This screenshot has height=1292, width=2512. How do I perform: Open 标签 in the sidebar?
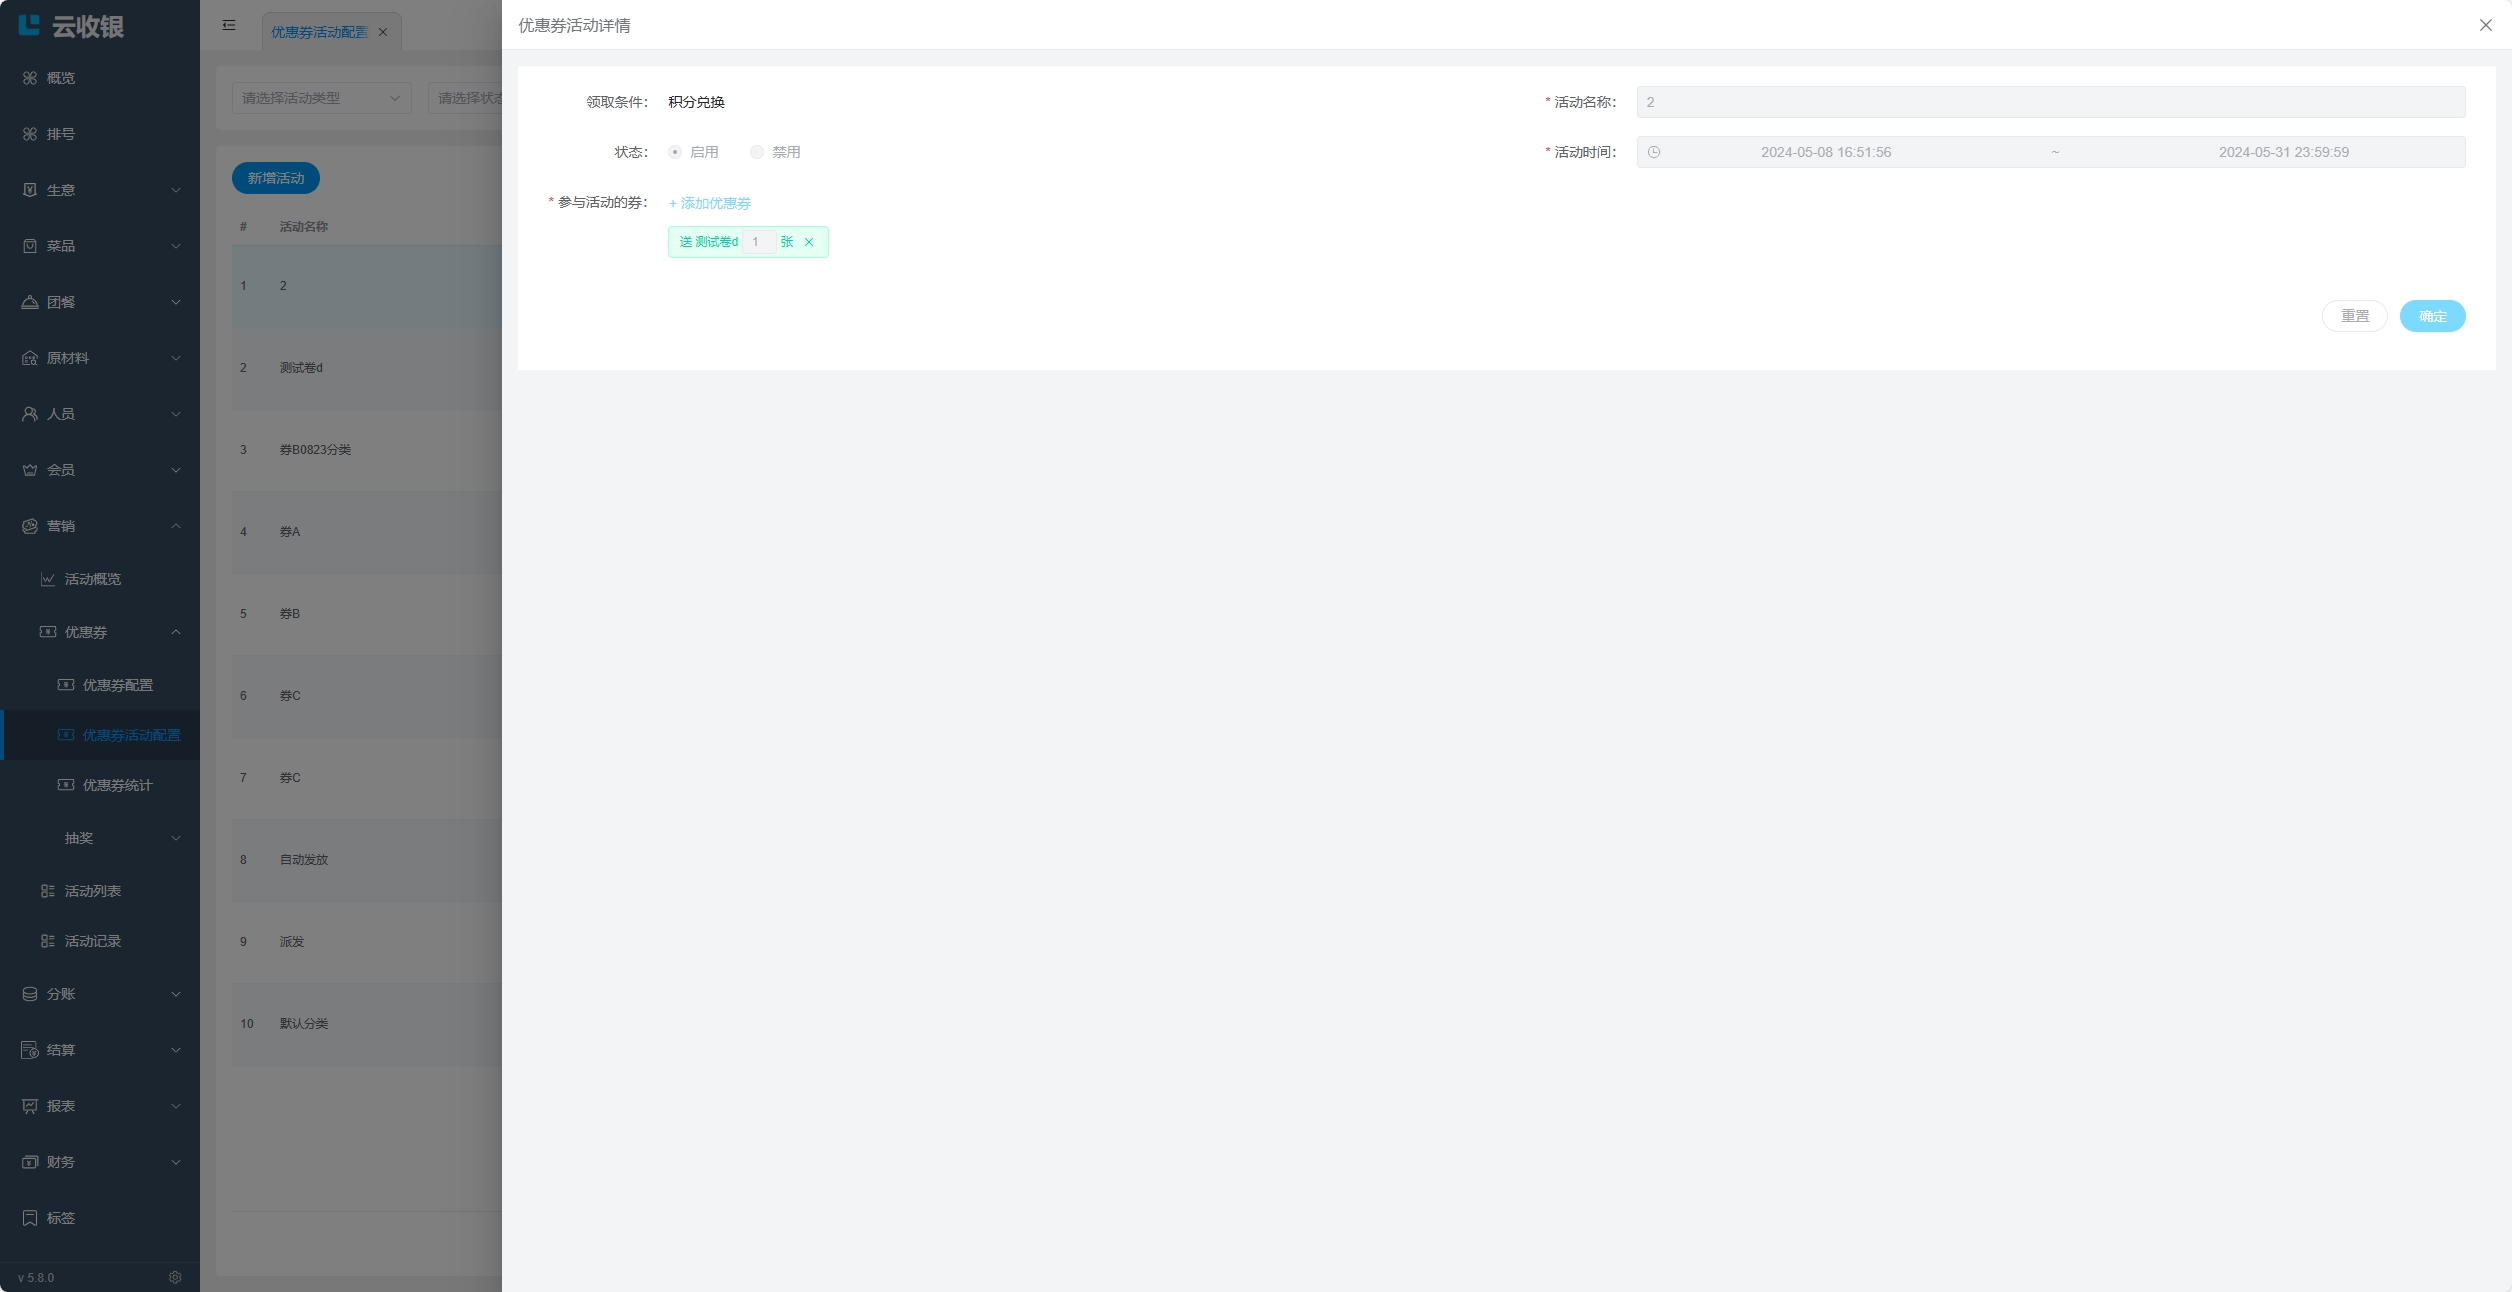pos(60,1218)
